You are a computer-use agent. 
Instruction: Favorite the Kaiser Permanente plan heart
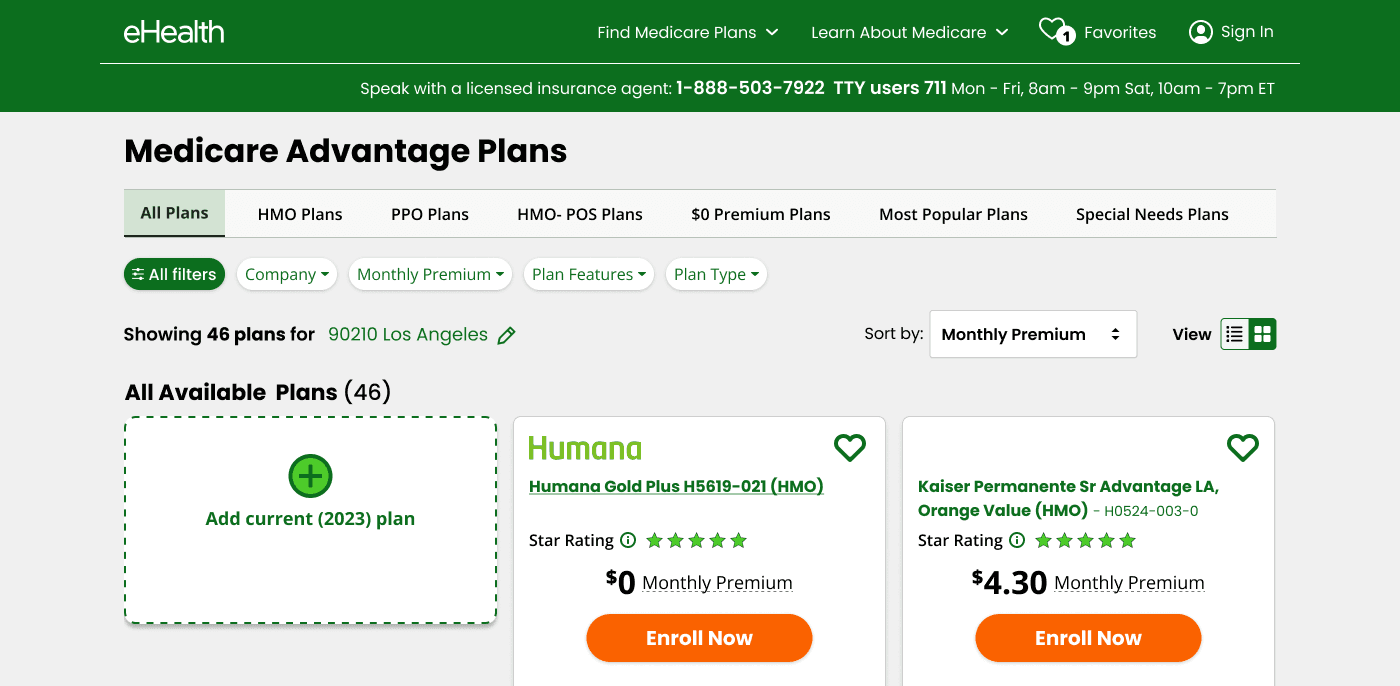click(x=1243, y=447)
